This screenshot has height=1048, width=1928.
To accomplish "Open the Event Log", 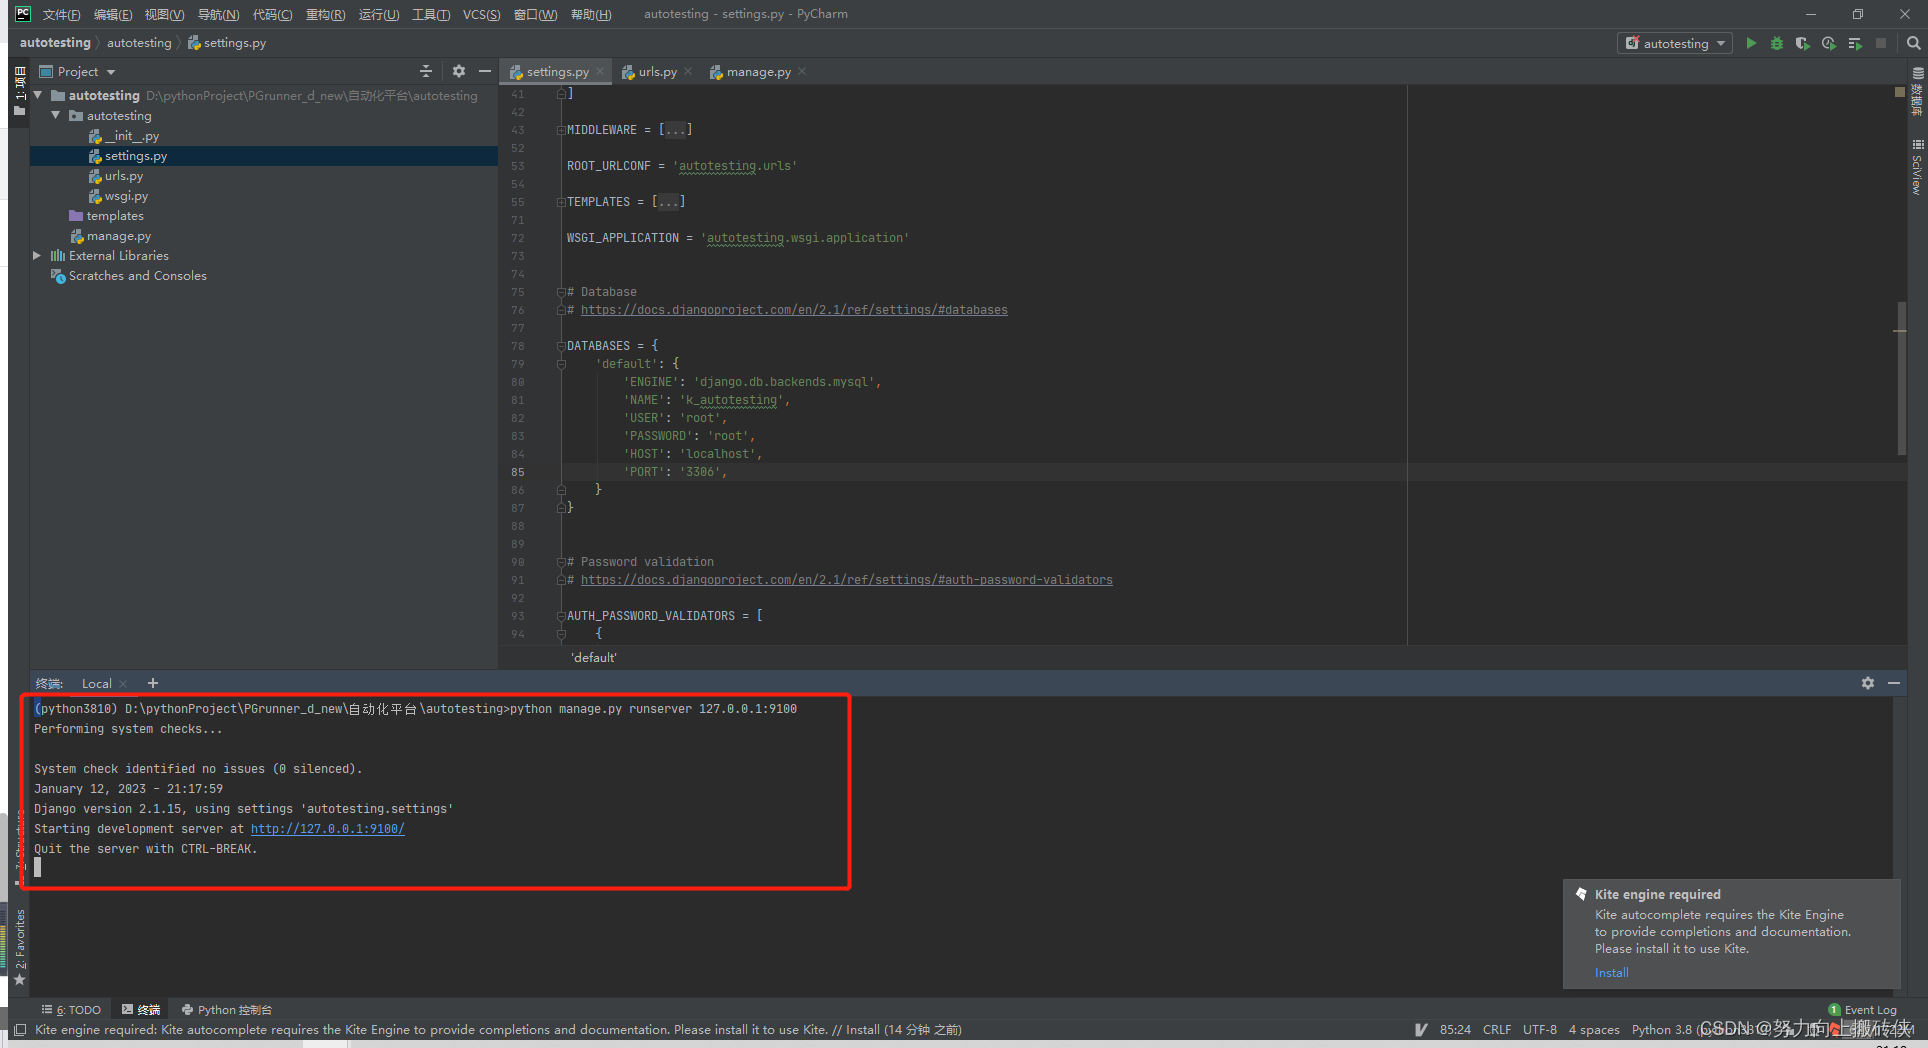I will pyautogui.click(x=1863, y=1010).
